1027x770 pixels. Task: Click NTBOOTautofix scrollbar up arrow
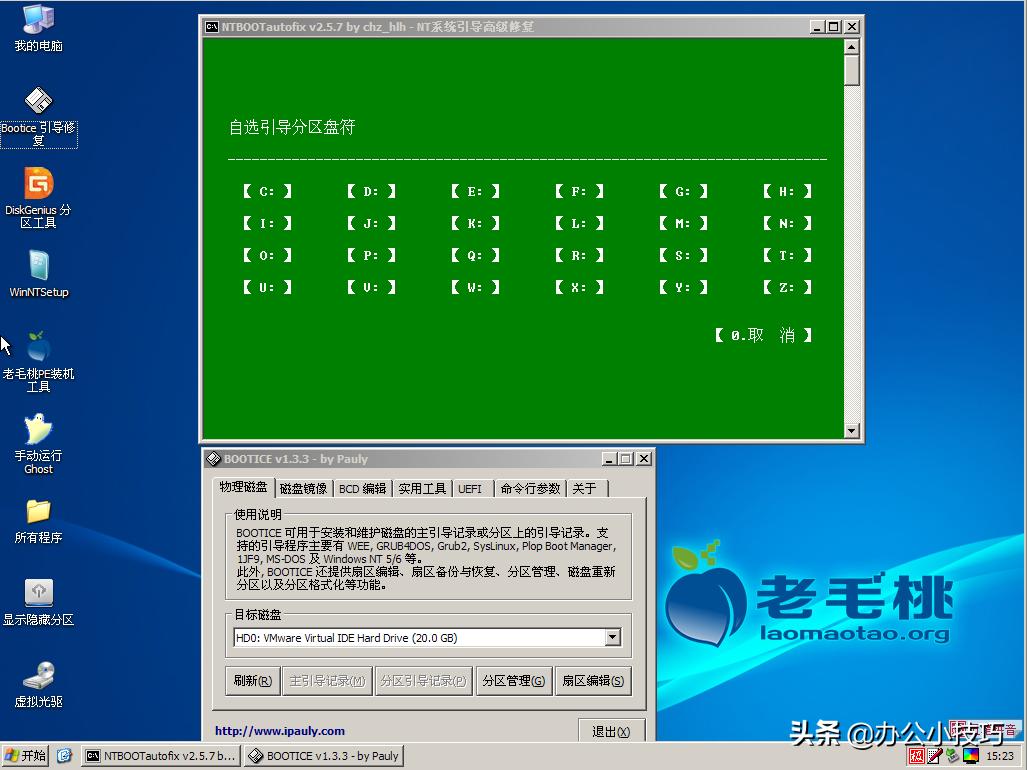point(851,46)
